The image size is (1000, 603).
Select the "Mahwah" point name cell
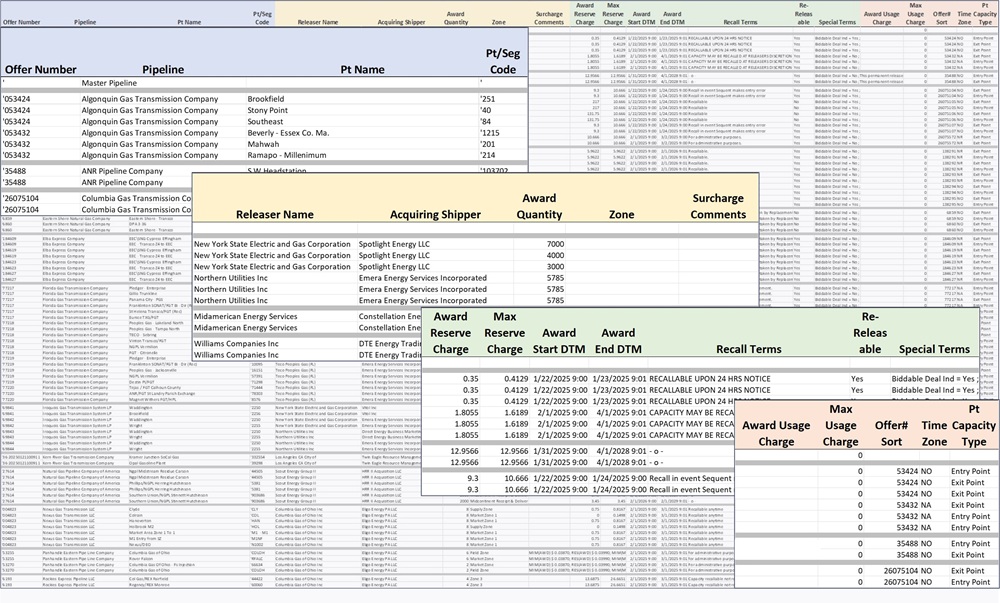click(266, 145)
